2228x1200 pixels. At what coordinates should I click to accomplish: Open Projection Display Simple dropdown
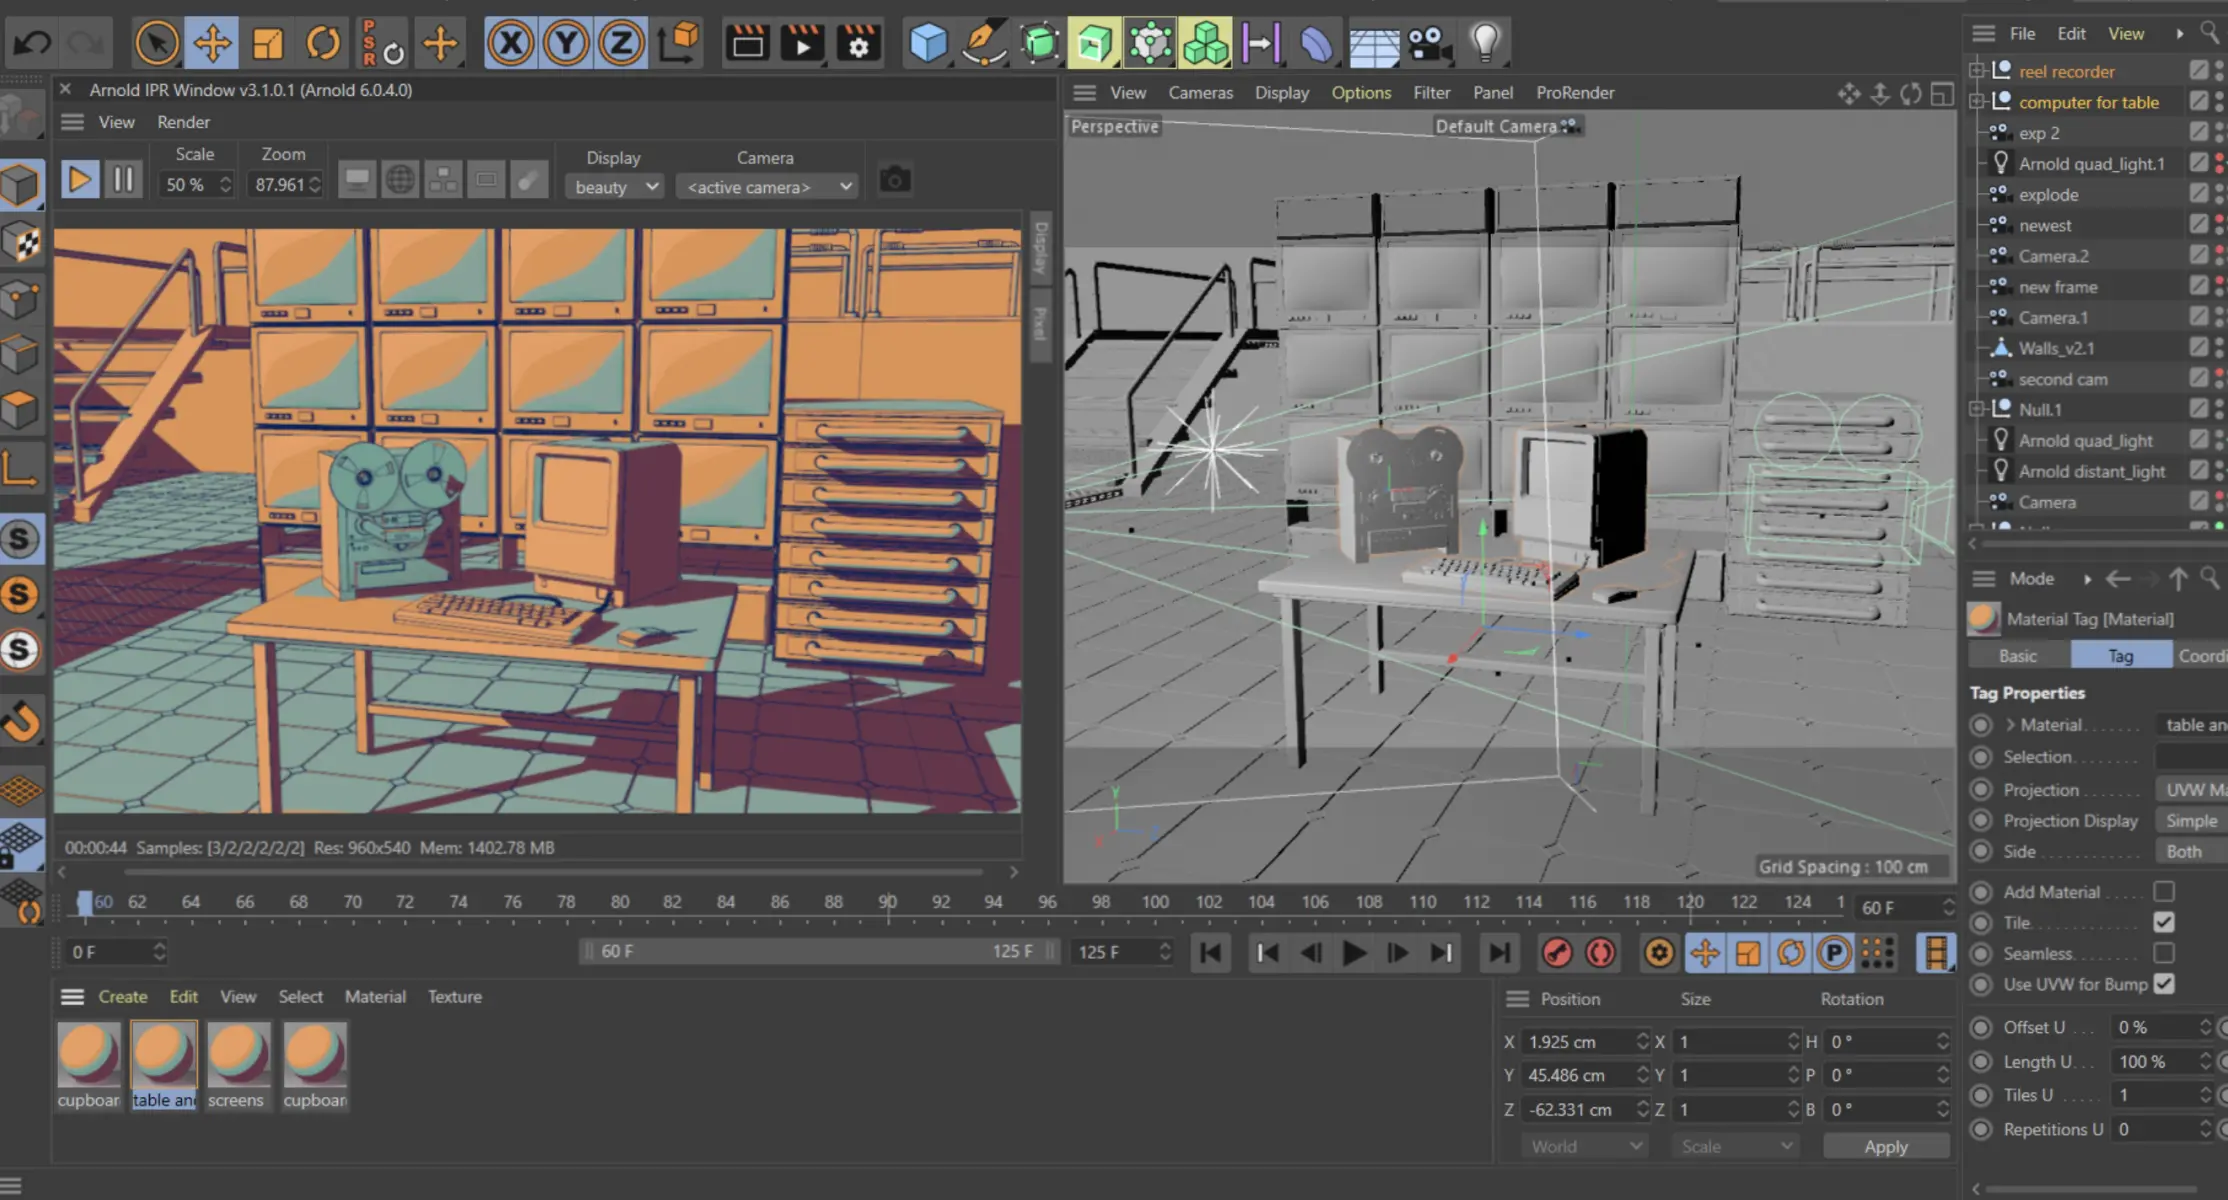coord(2192,821)
